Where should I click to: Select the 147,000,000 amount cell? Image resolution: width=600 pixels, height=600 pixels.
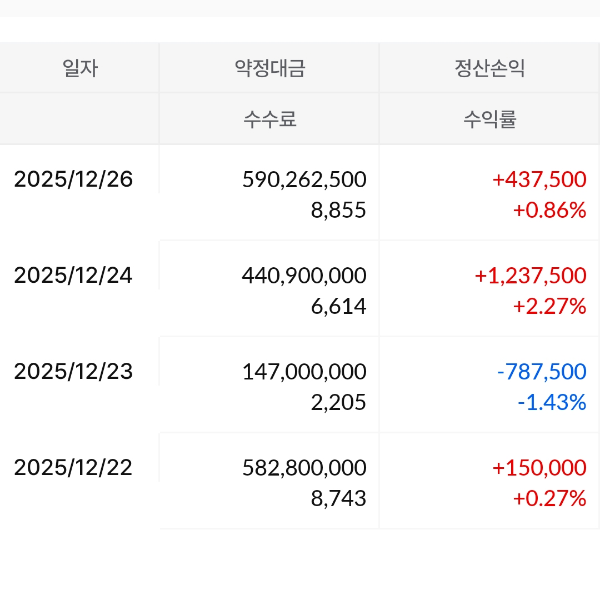coord(304,371)
